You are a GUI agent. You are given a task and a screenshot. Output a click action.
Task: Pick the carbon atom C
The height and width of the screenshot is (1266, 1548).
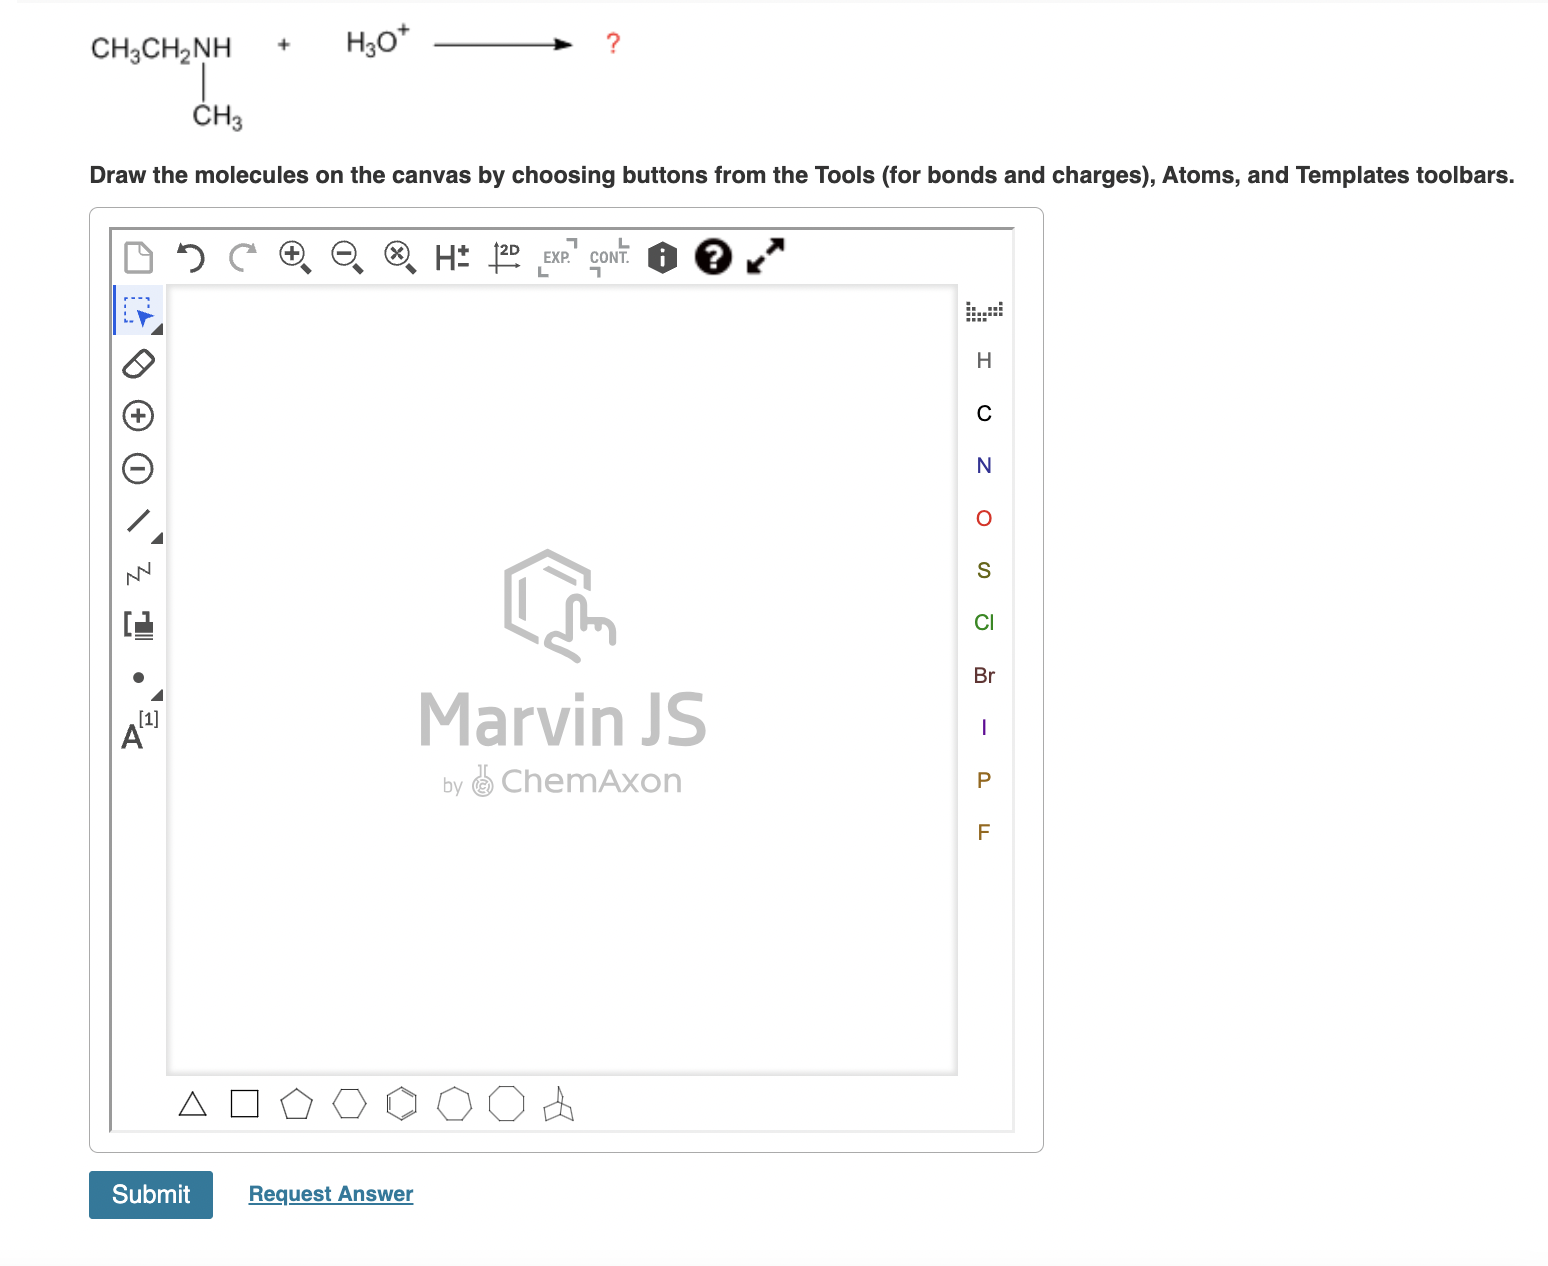click(x=984, y=414)
